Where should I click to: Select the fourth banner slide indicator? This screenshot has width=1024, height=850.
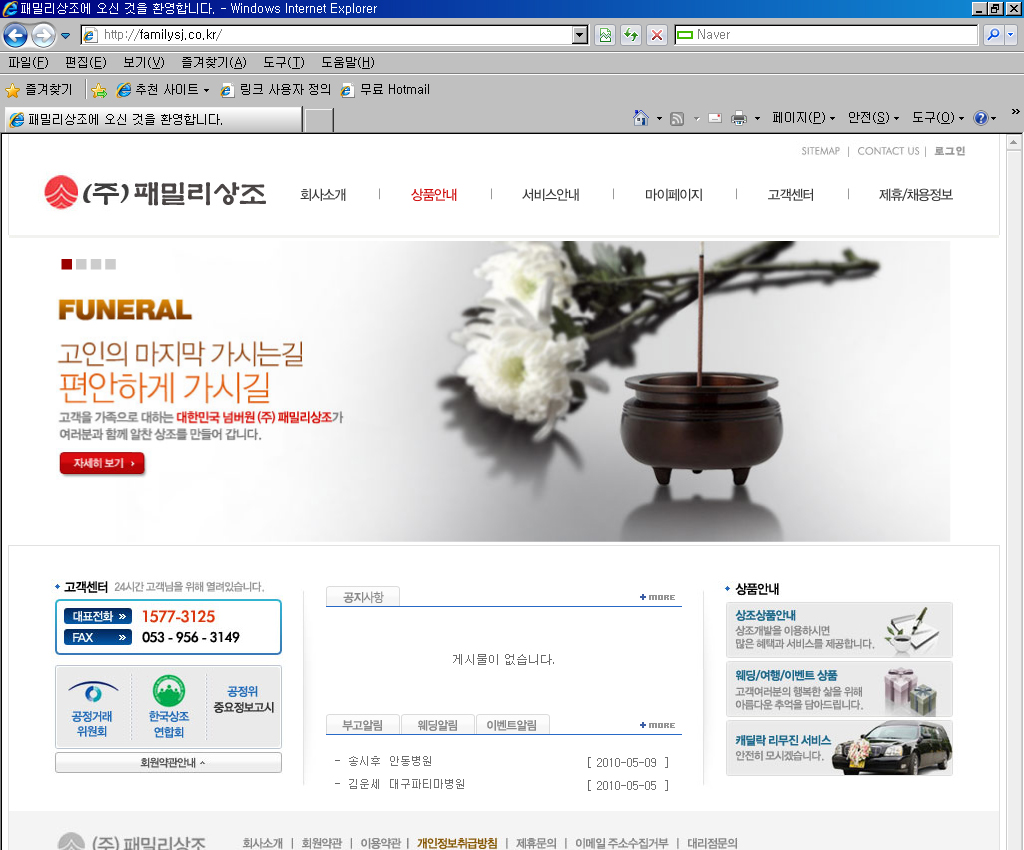110,264
